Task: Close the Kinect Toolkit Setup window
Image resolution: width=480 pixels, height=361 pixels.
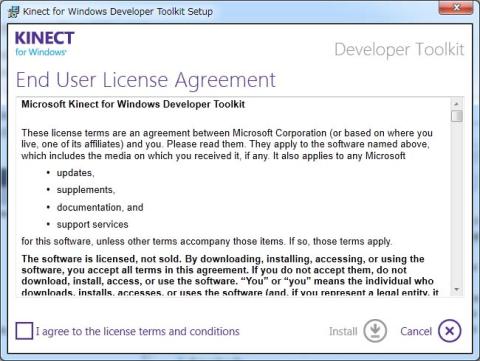Action: [x=456, y=7]
